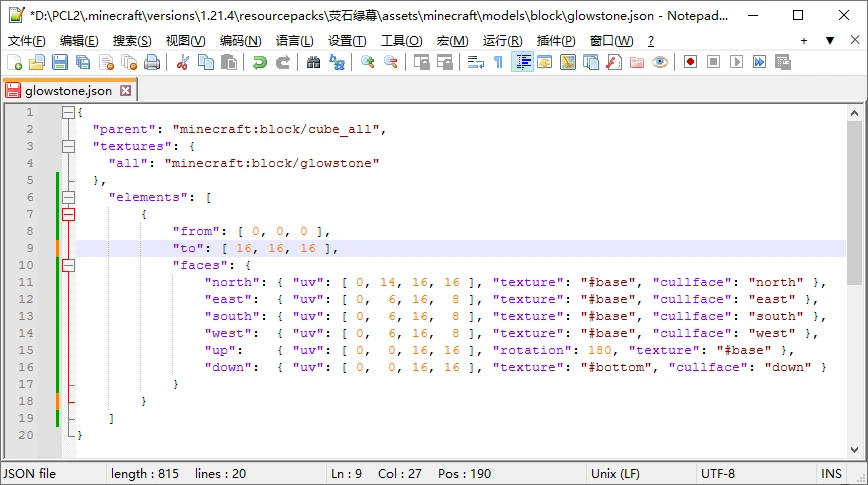Click the Copy icon in toolbar
Image resolution: width=868 pixels, height=485 pixels.
[206, 62]
